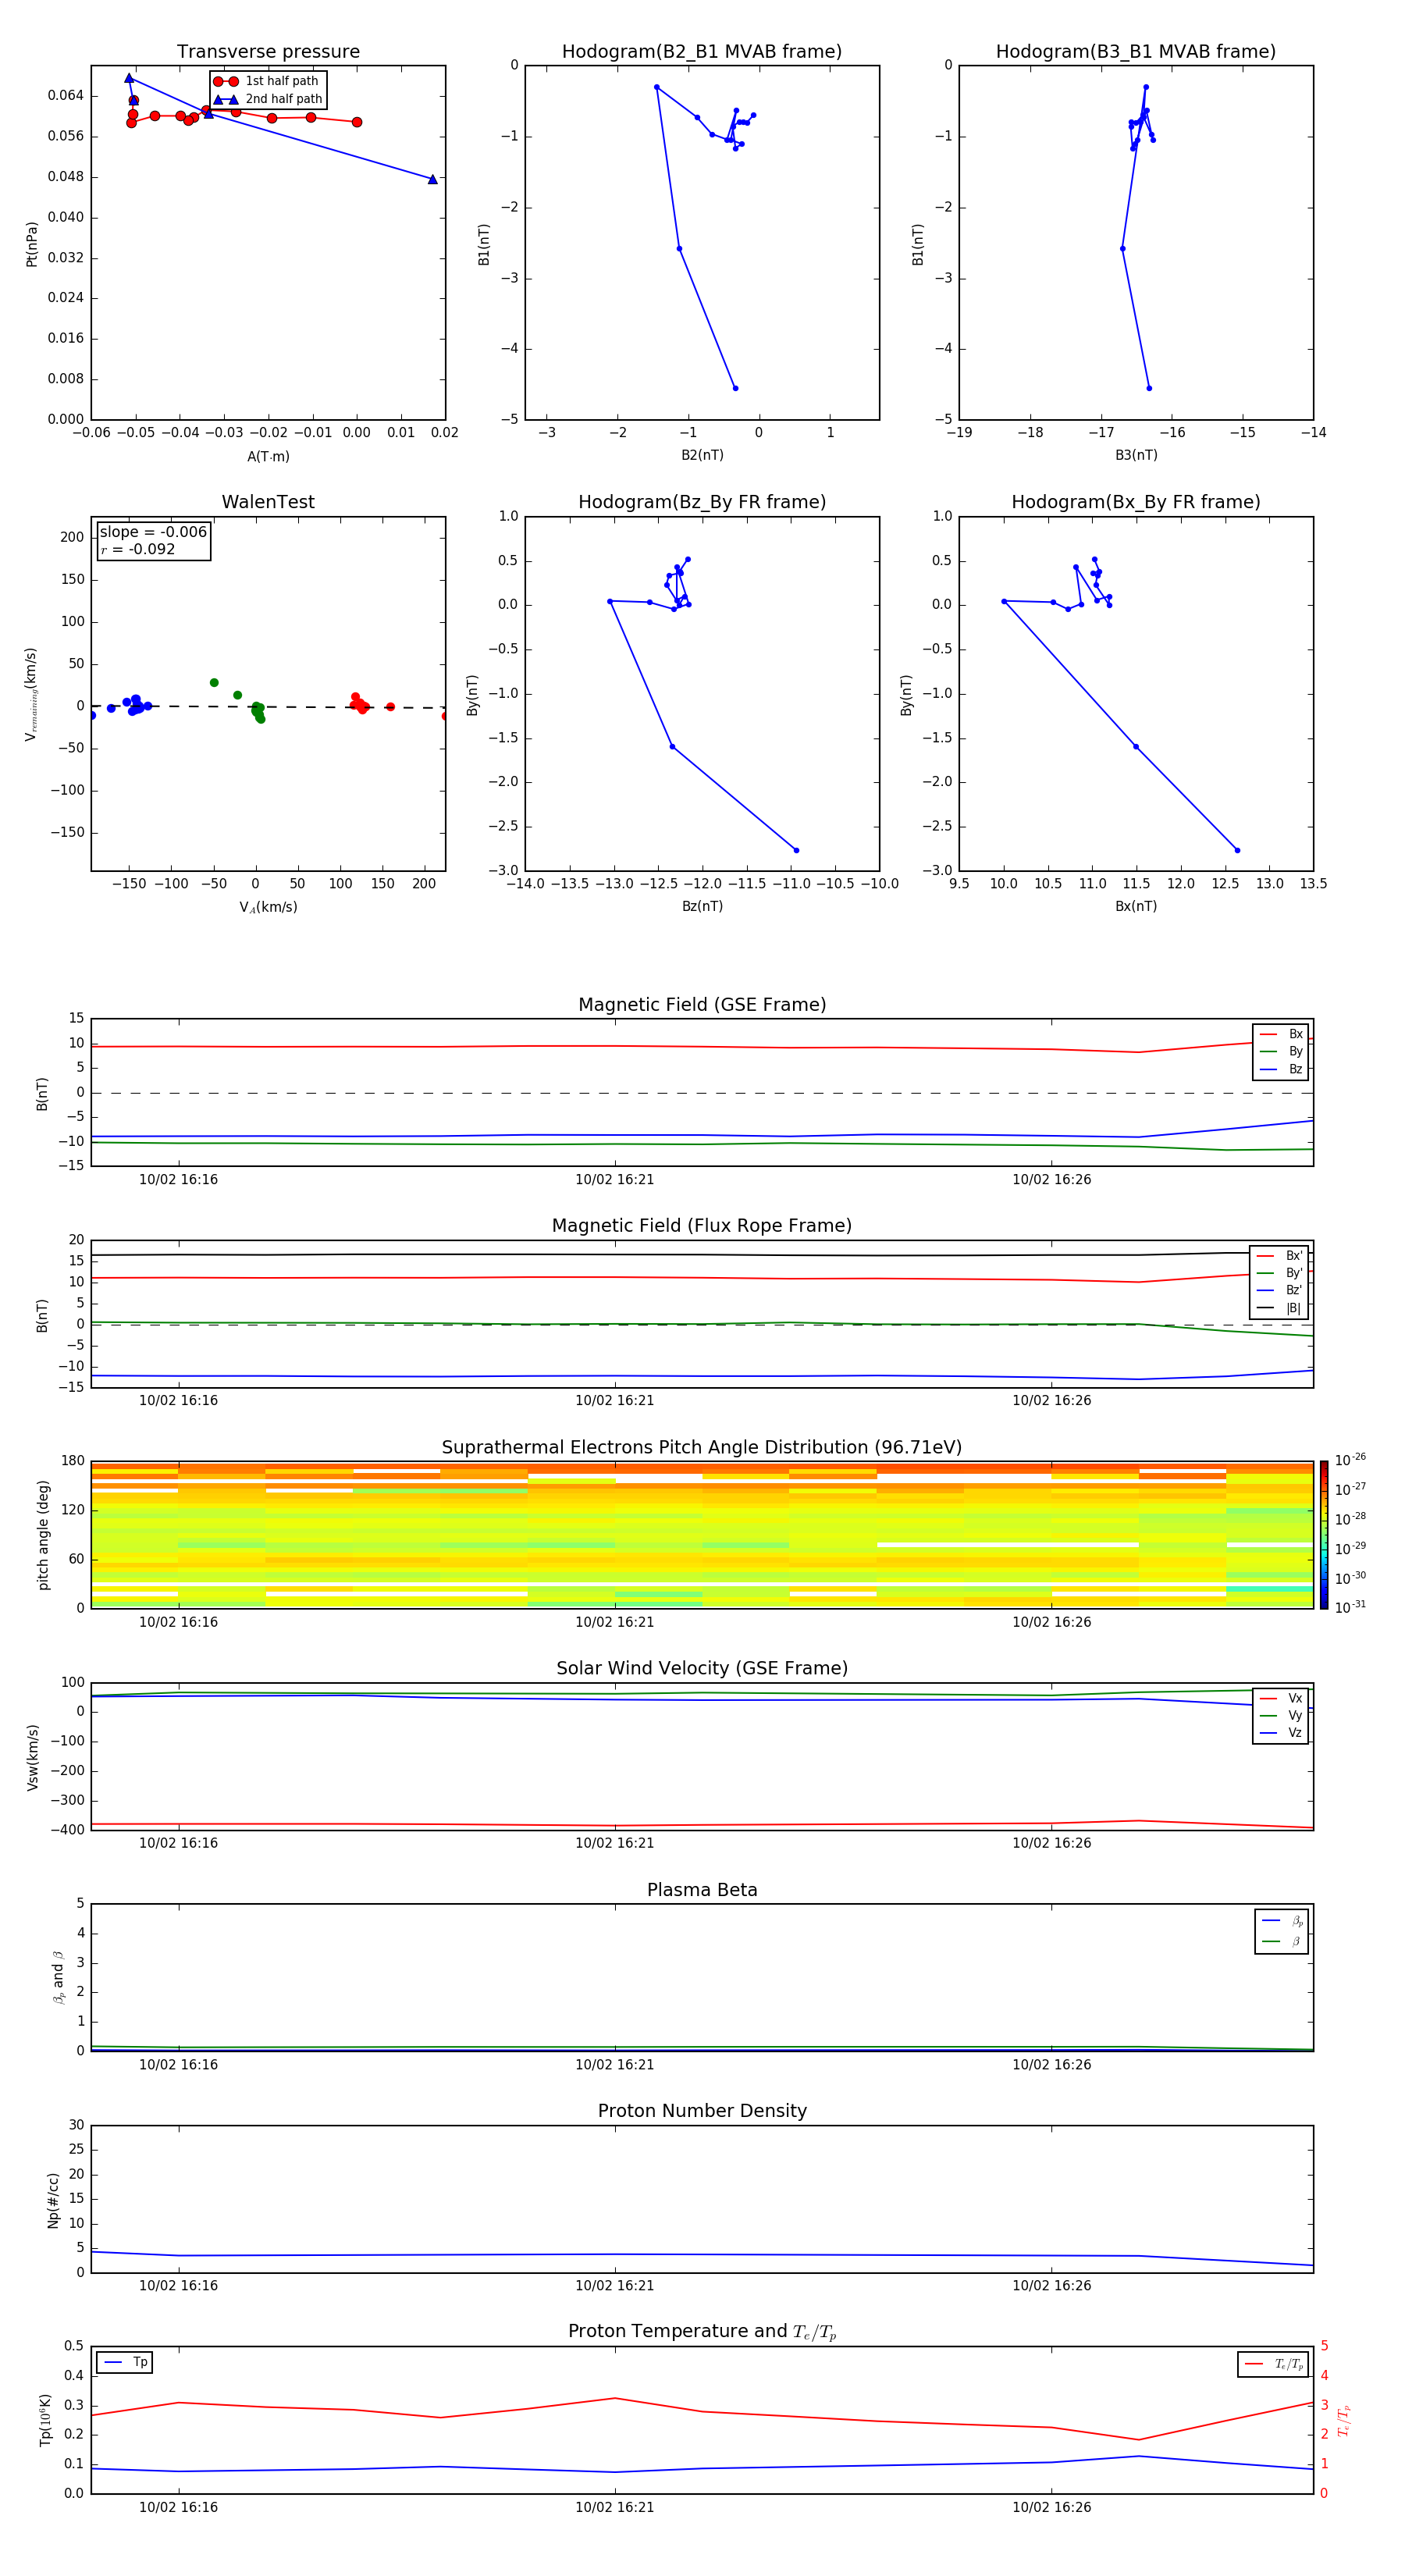Click the "Magnetic Field (Flux Rope Frame)" title

(x=702, y=1226)
